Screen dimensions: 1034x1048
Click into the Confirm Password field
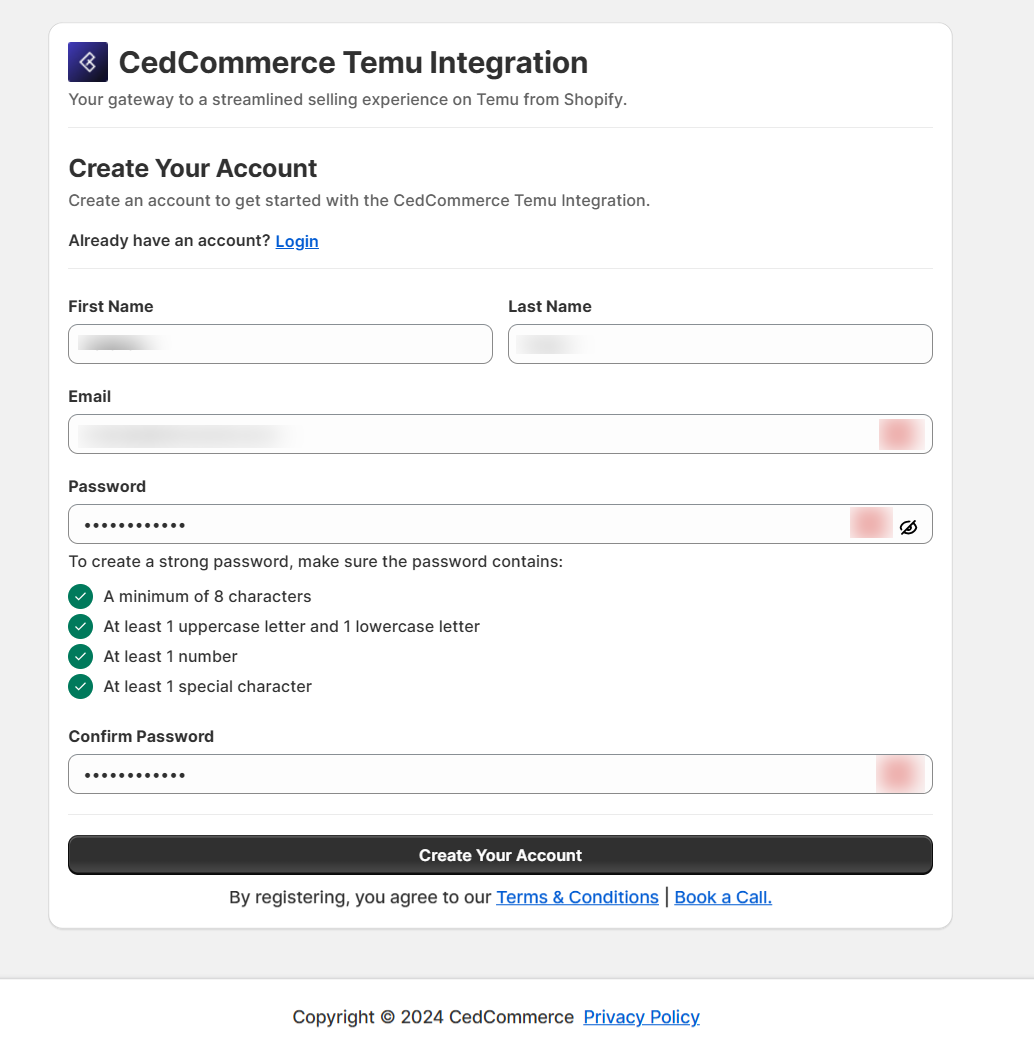click(x=500, y=774)
